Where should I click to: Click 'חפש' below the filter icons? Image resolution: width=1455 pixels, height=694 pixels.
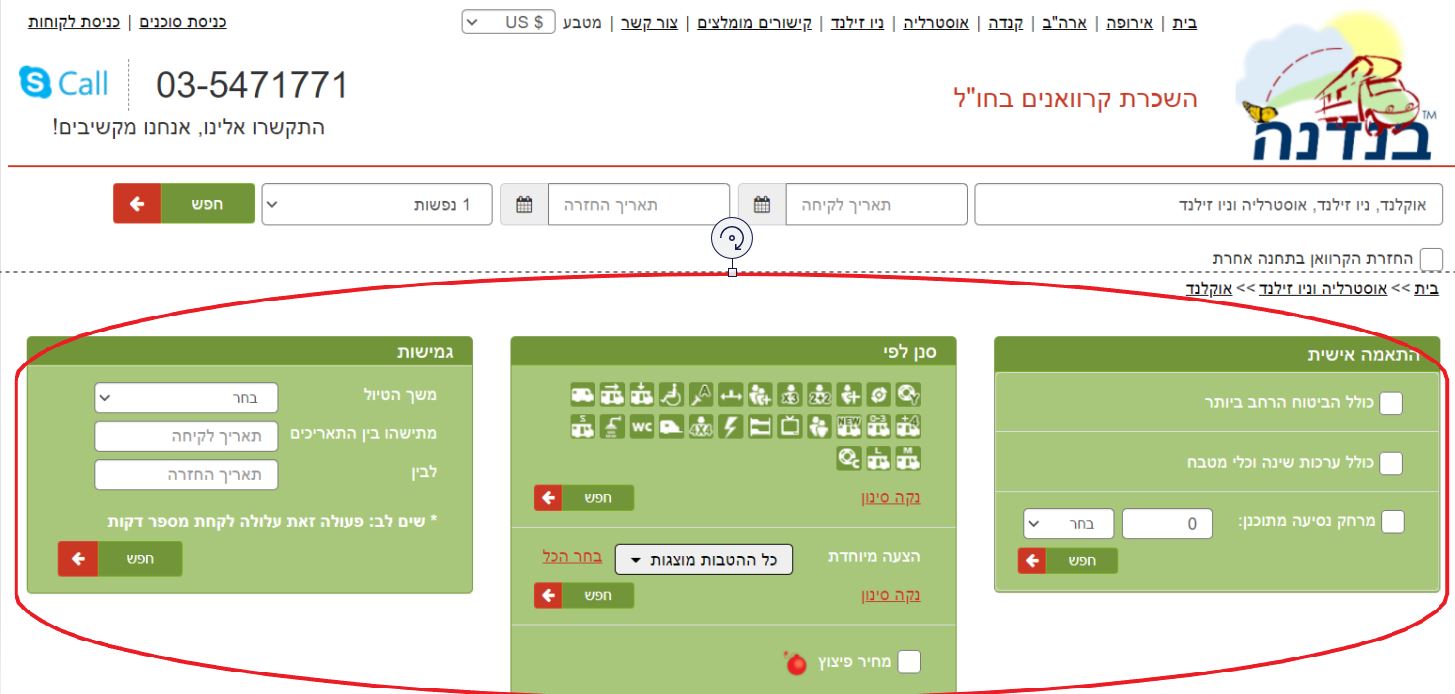pyautogui.click(x=584, y=497)
